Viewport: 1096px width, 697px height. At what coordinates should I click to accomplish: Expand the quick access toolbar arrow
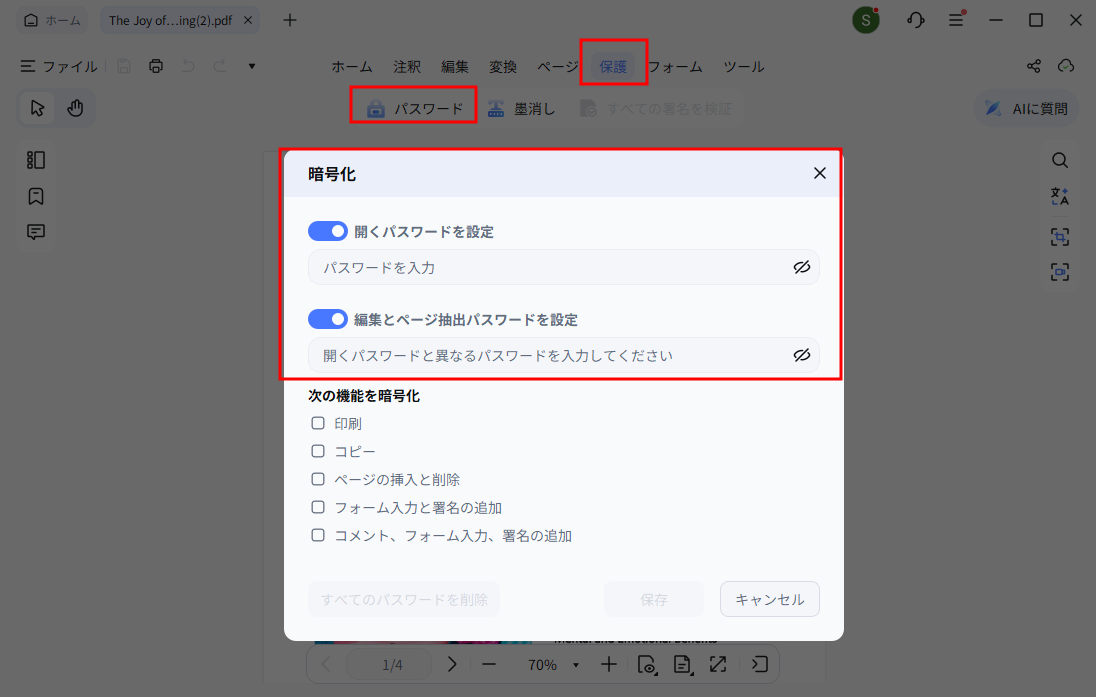pyautogui.click(x=251, y=66)
